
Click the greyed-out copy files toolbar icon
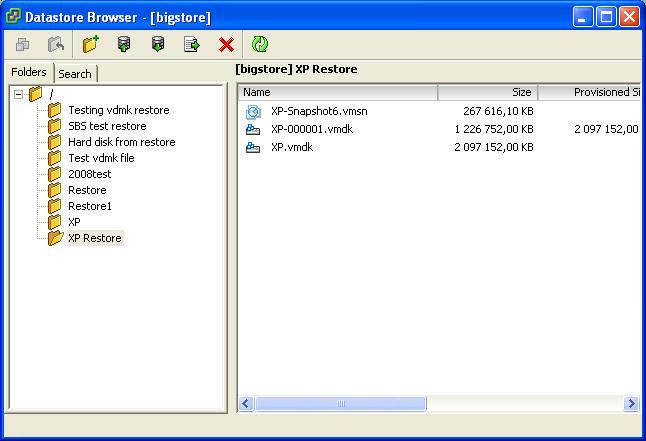coord(22,44)
